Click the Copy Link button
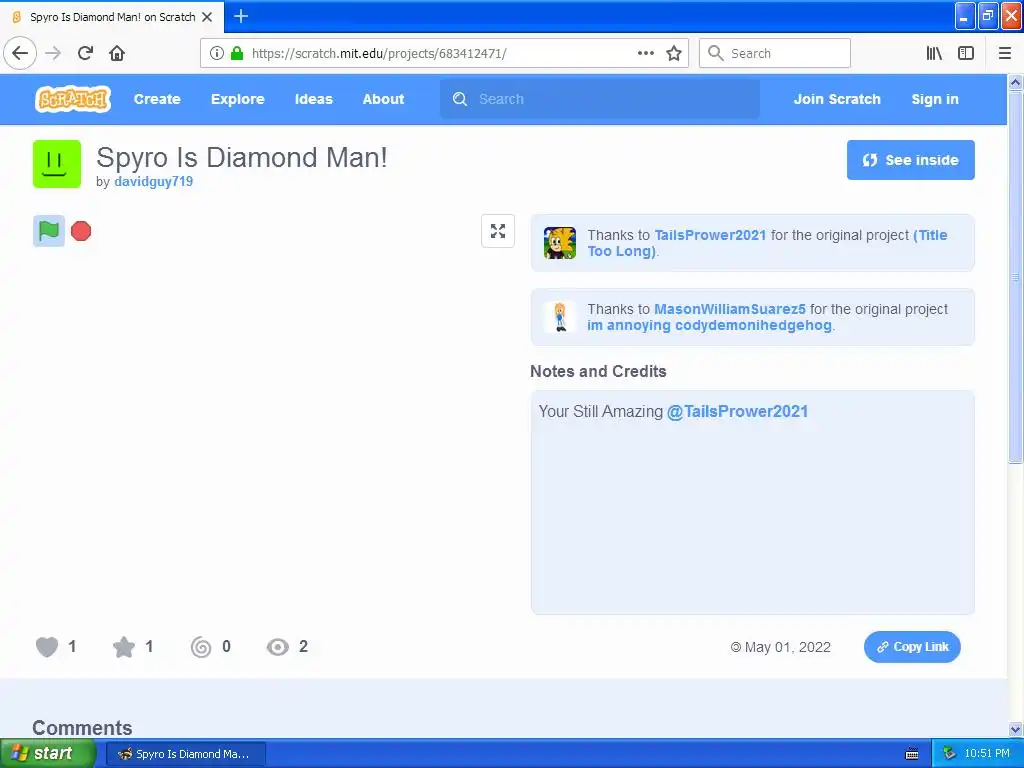Screen dimensions: 1024x768 [x=912, y=647]
